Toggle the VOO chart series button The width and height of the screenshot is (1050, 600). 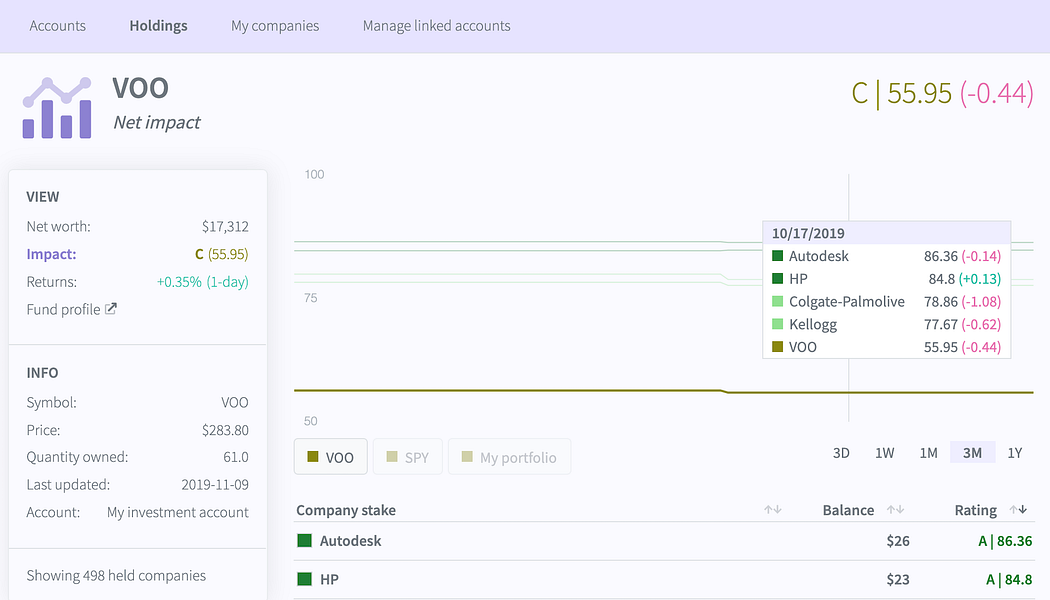coord(331,457)
